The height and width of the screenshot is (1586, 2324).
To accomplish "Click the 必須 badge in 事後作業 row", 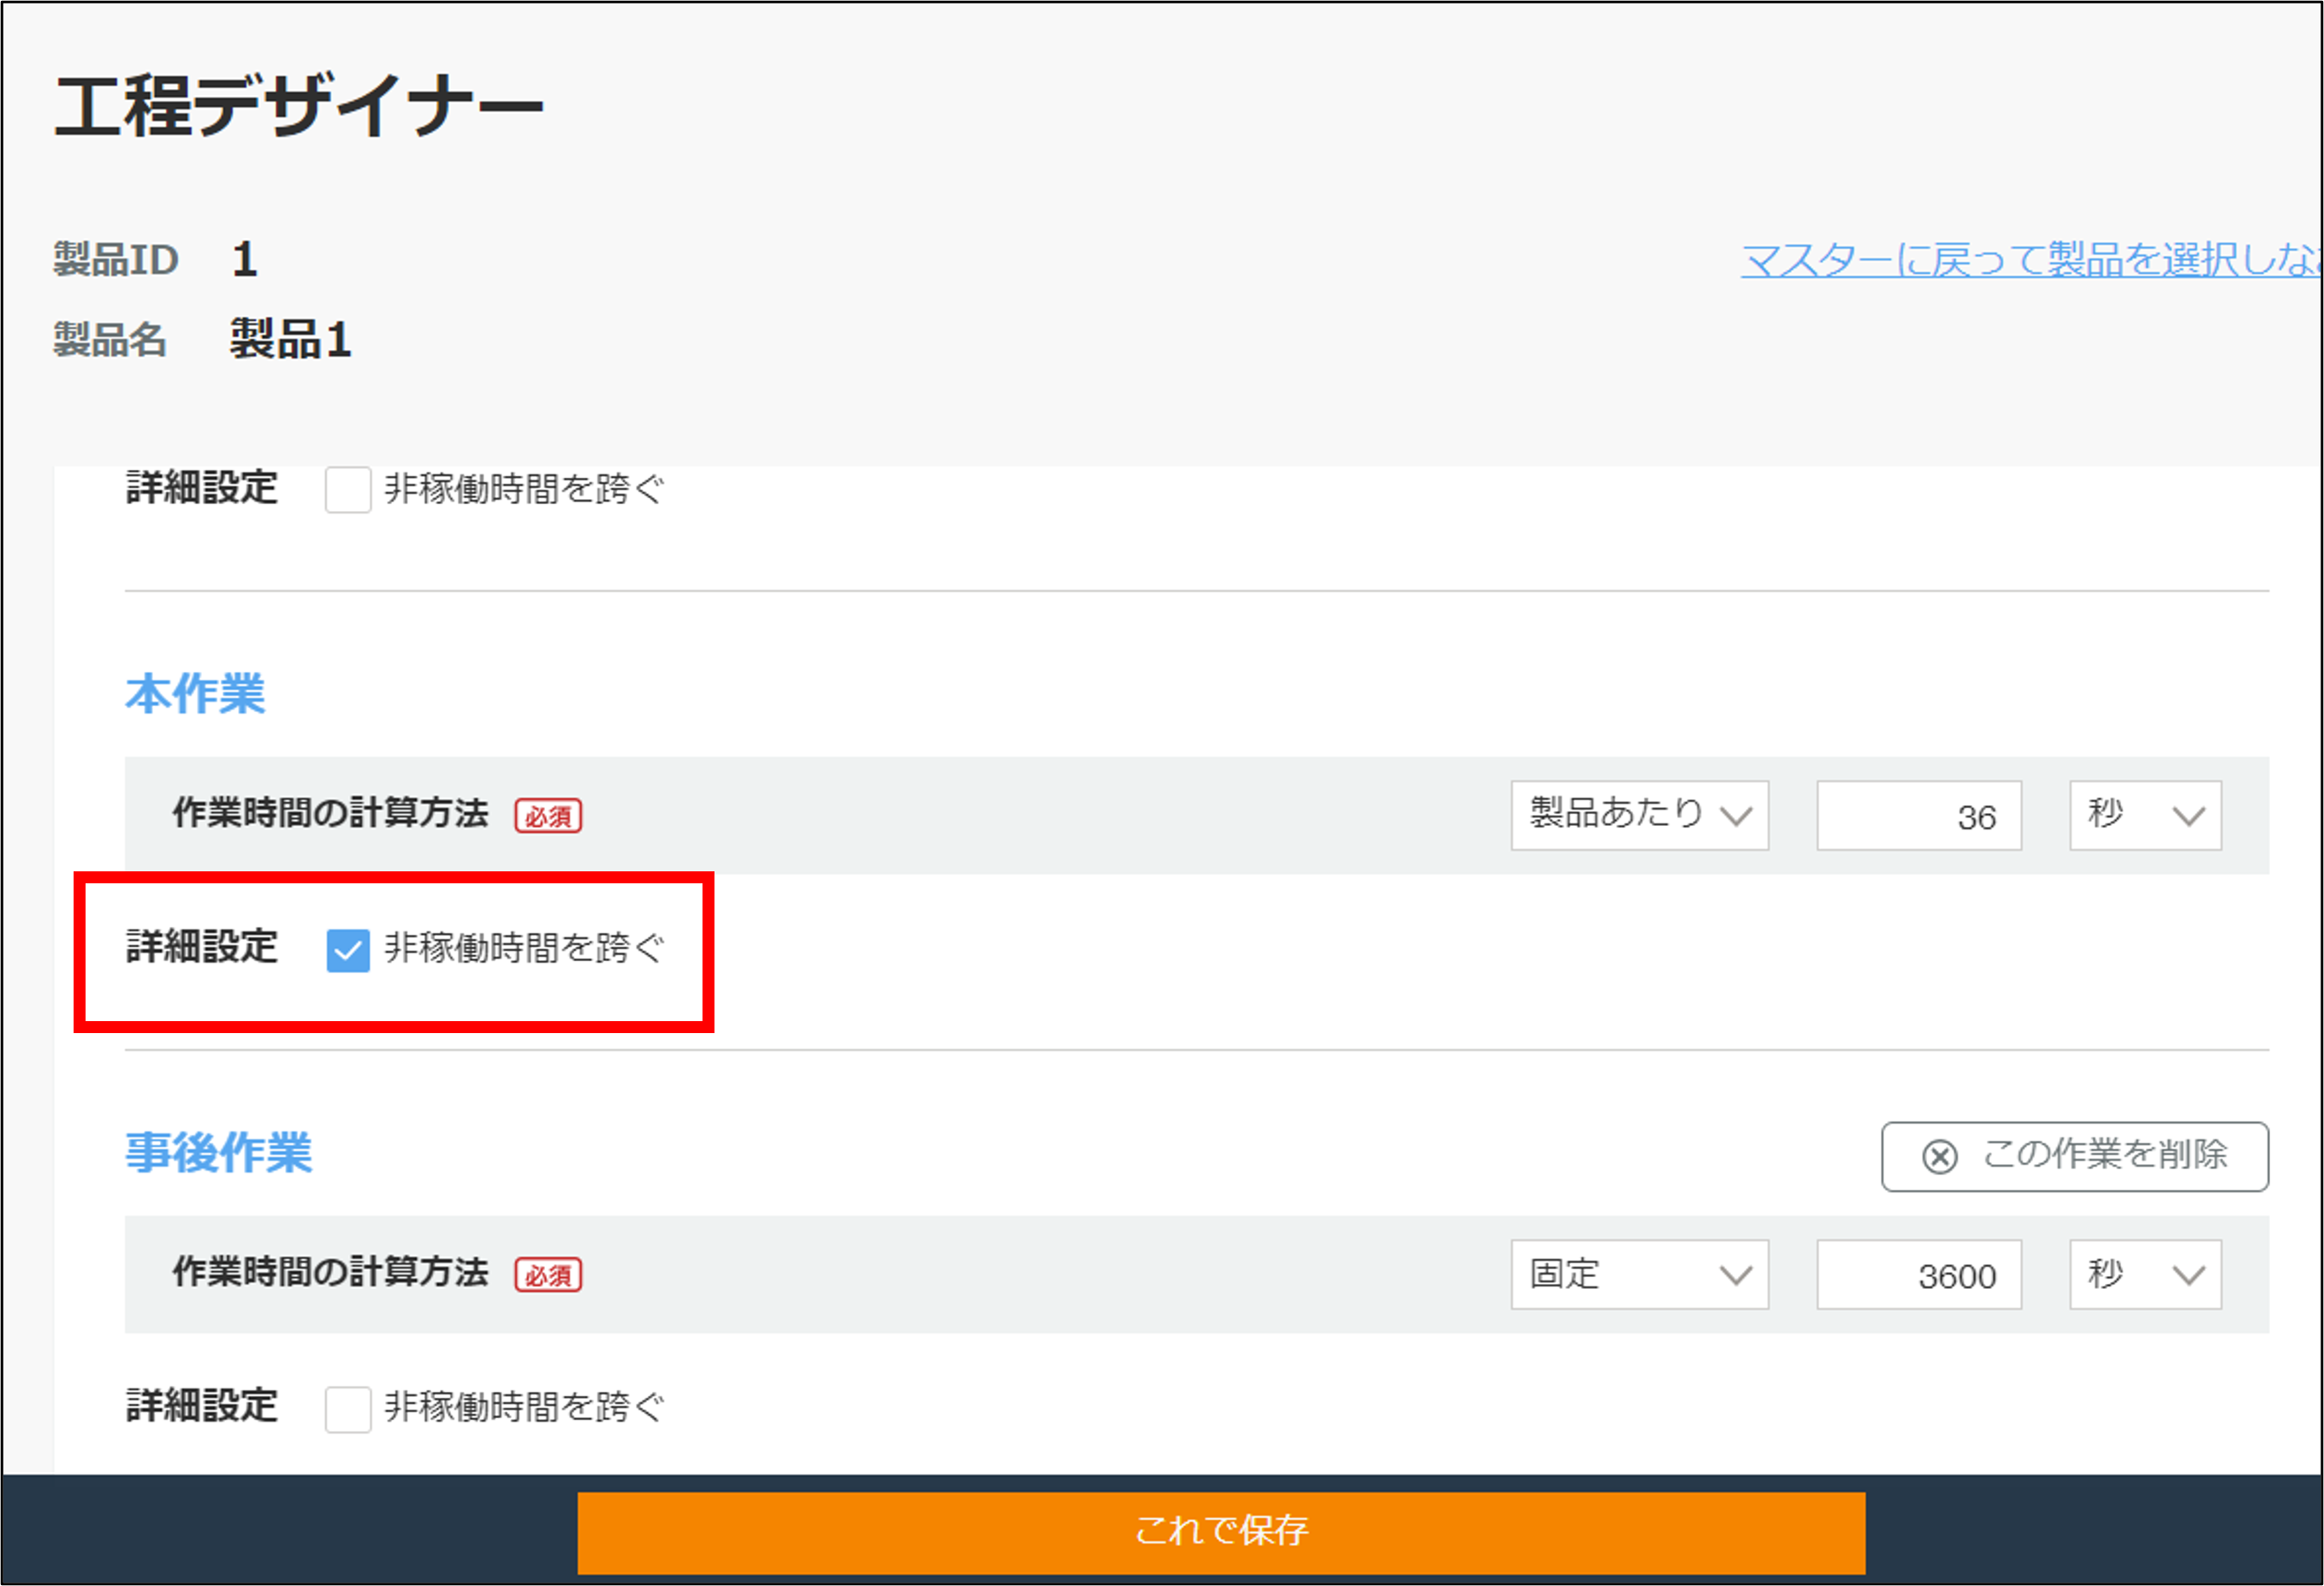I will [548, 1275].
